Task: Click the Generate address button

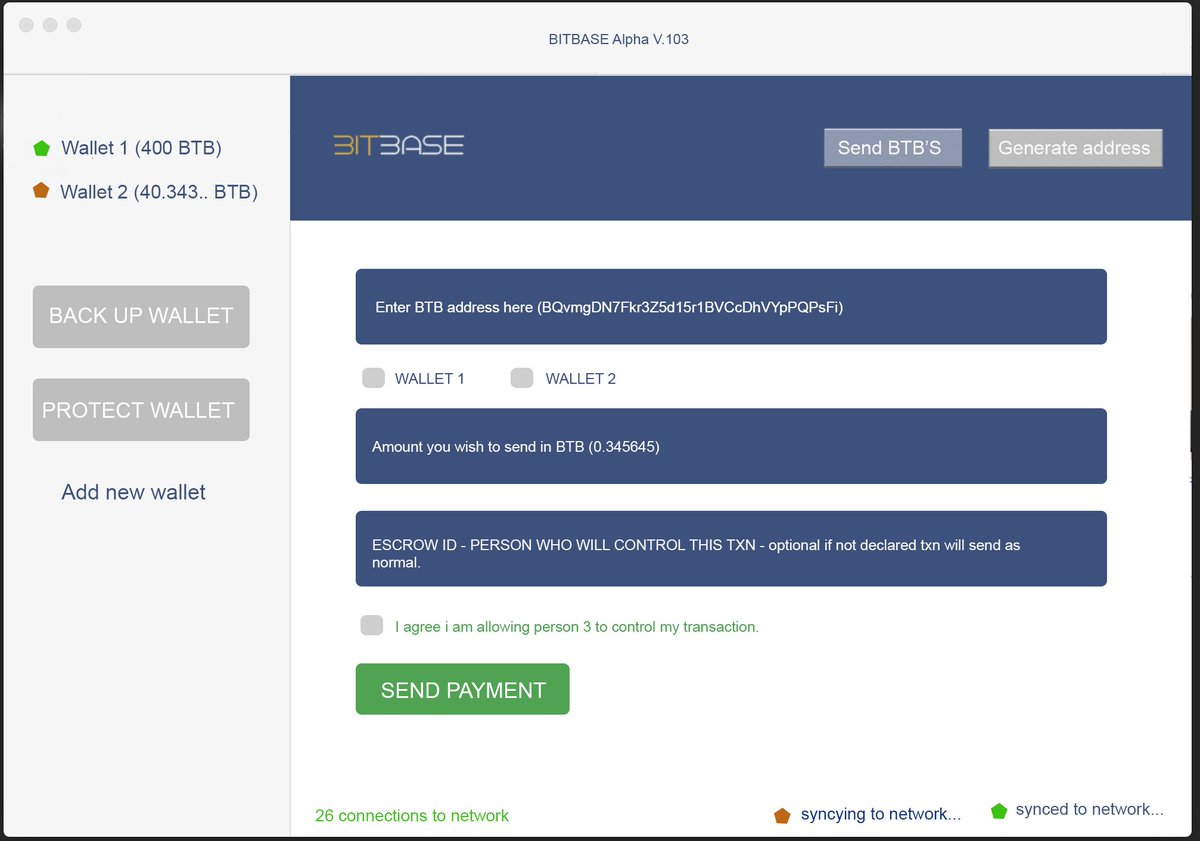Action: 1075,147
